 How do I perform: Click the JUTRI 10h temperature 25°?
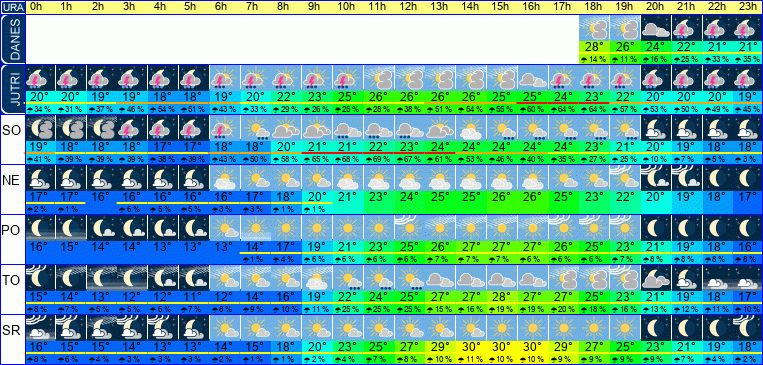[347, 97]
